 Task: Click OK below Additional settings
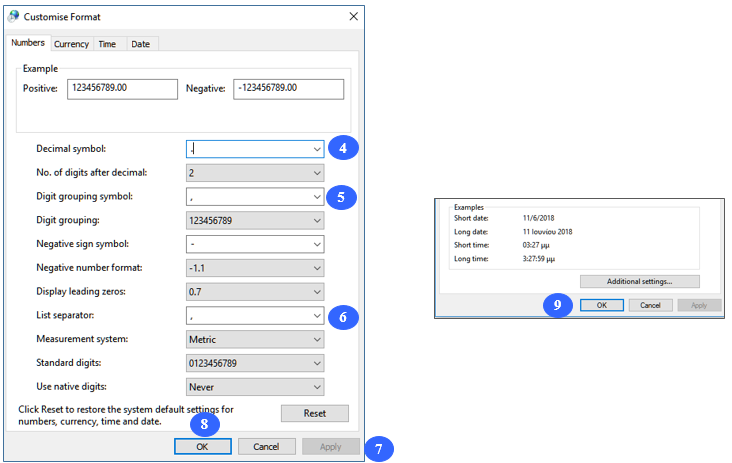602,305
